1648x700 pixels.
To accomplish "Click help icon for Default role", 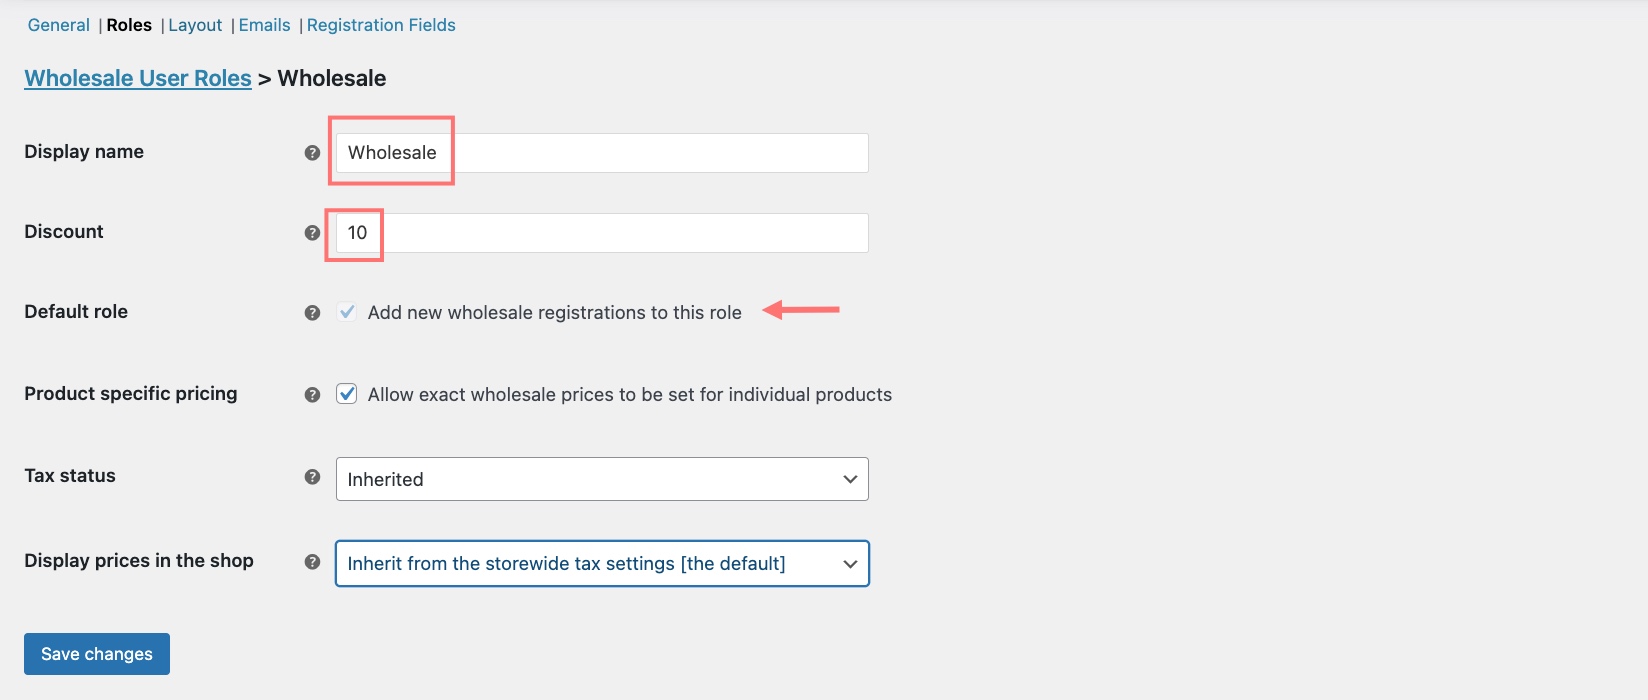I will 312,313.
